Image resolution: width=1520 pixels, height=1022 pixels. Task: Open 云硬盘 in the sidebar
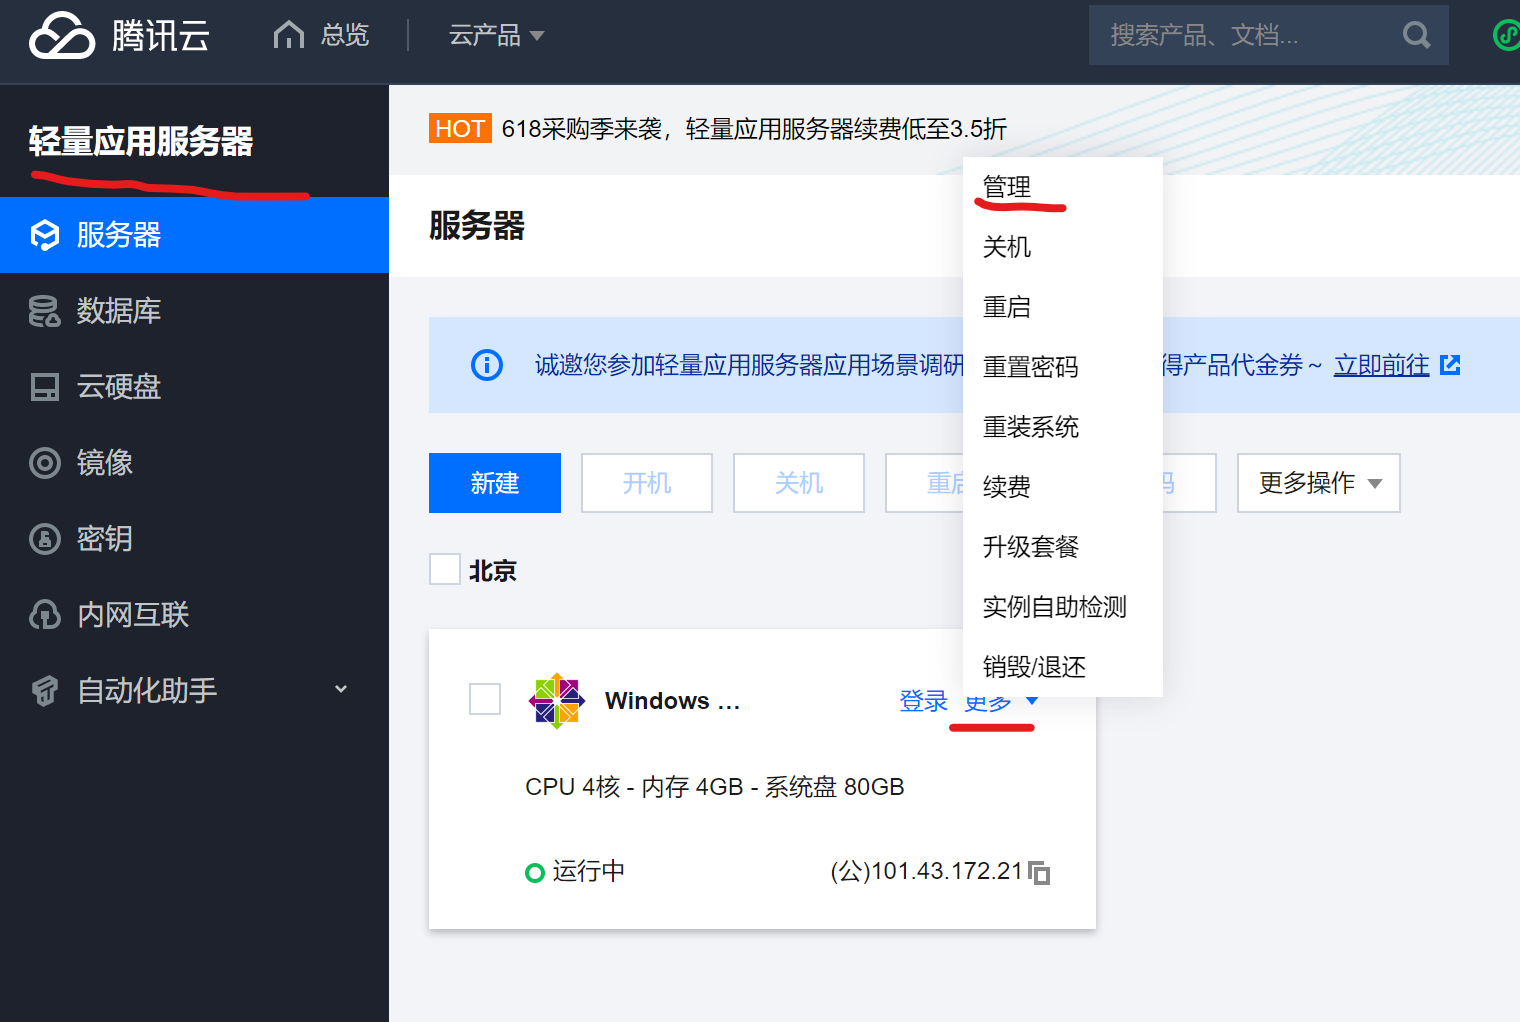click(194, 387)
